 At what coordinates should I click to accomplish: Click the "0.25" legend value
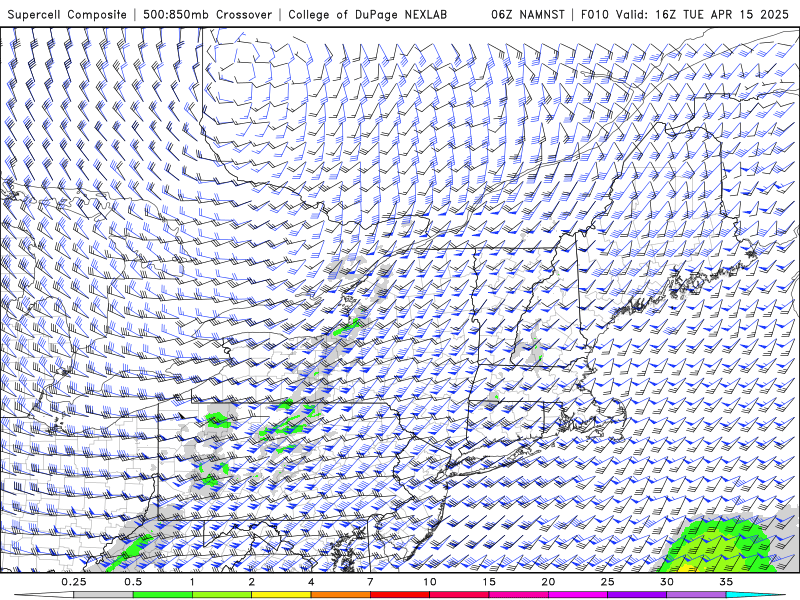click(74, 582)
